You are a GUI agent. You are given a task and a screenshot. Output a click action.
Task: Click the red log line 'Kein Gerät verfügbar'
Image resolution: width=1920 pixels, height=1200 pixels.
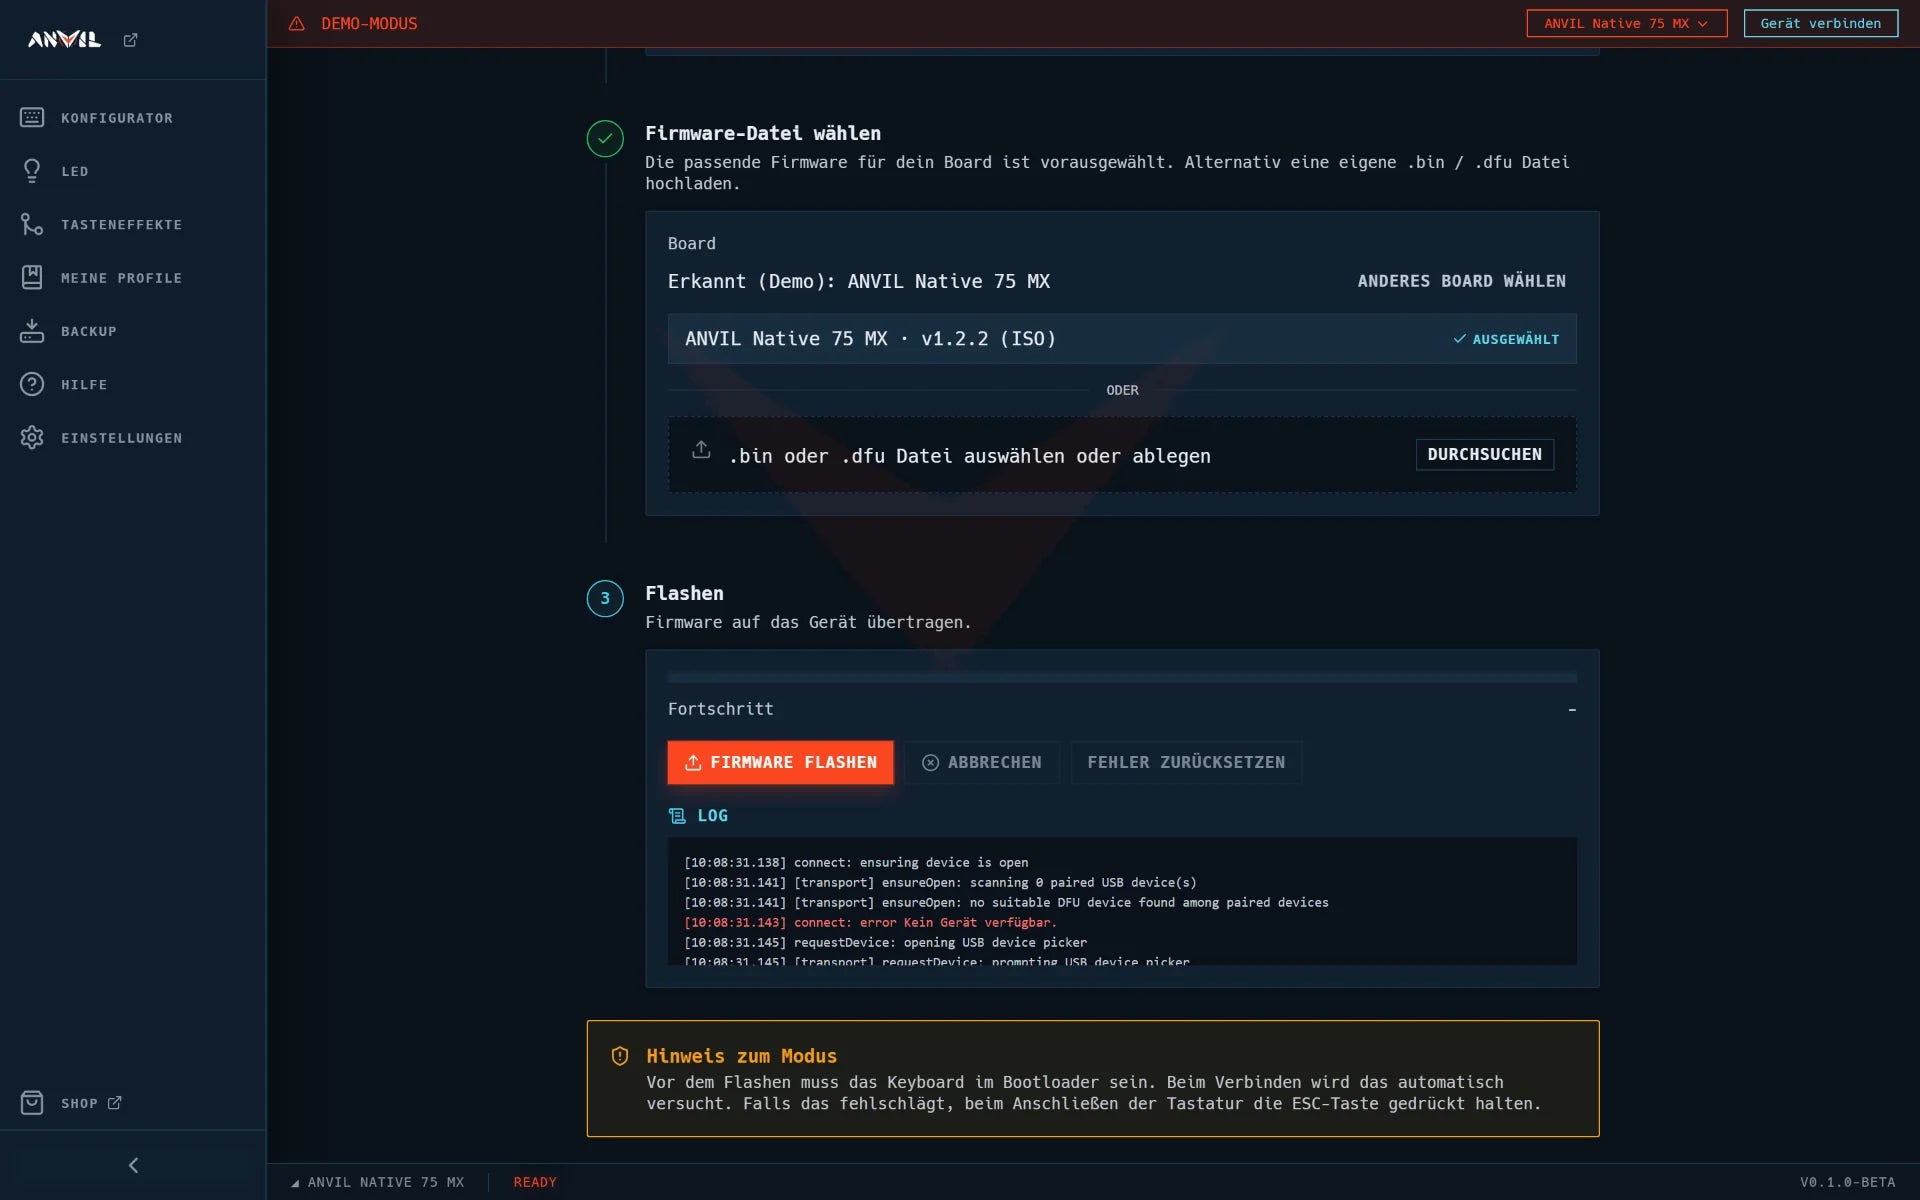(x=870, y=923)
